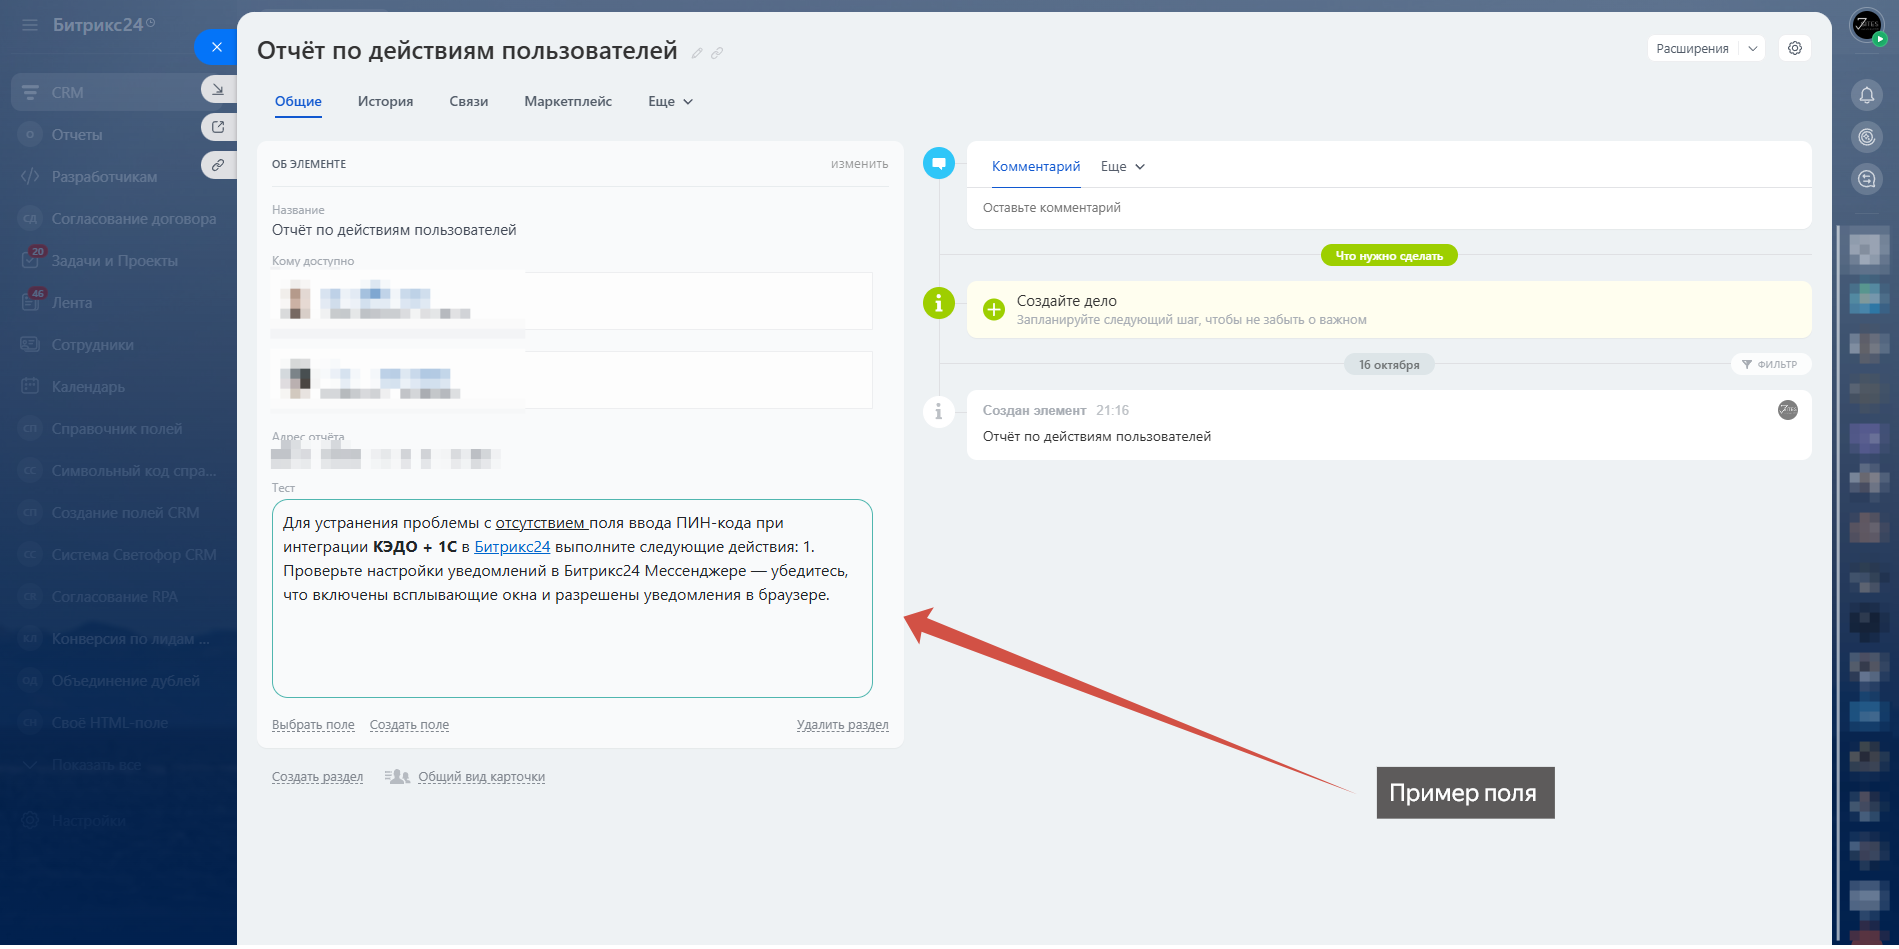Click the Сотрудники icon in the left sidebar

pyautogui.click(x=30, y=344)
